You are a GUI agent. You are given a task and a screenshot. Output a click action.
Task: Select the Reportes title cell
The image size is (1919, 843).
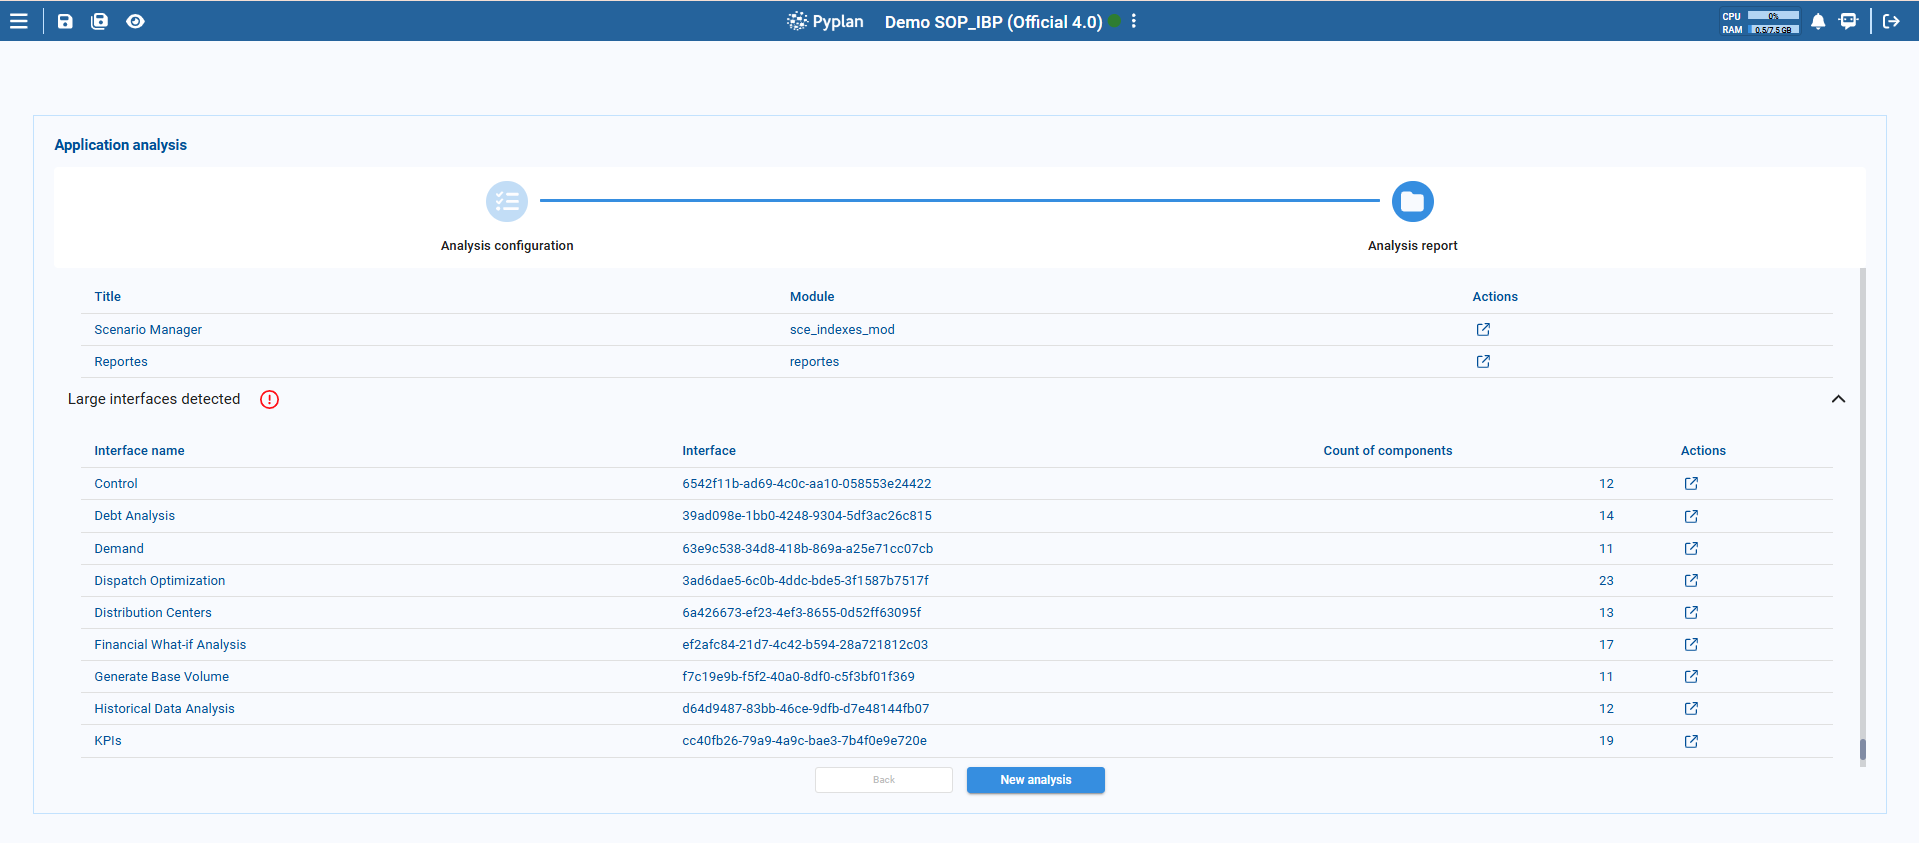121,362
